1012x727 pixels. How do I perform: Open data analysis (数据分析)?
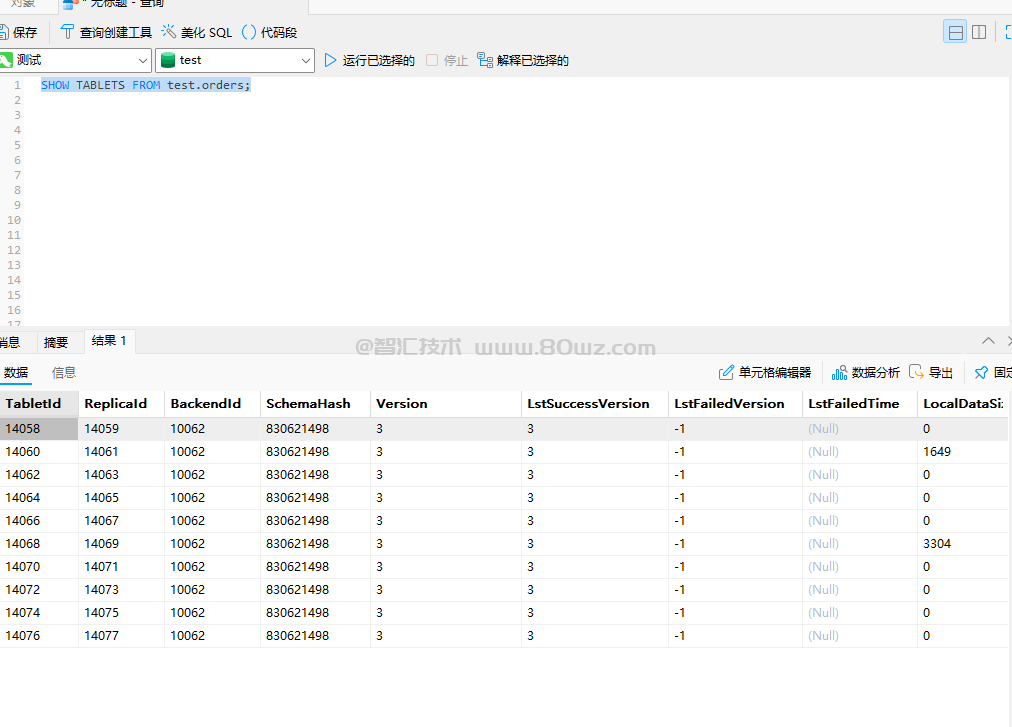[839, 373]
